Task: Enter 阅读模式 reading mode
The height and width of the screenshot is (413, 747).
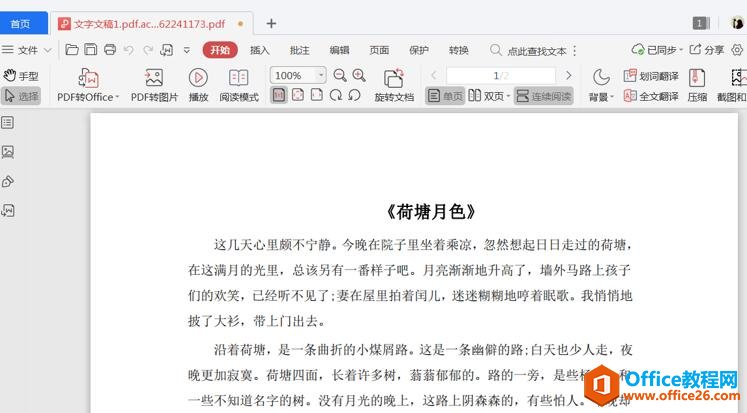Action: pyautogui.click(x=239, y=85)
